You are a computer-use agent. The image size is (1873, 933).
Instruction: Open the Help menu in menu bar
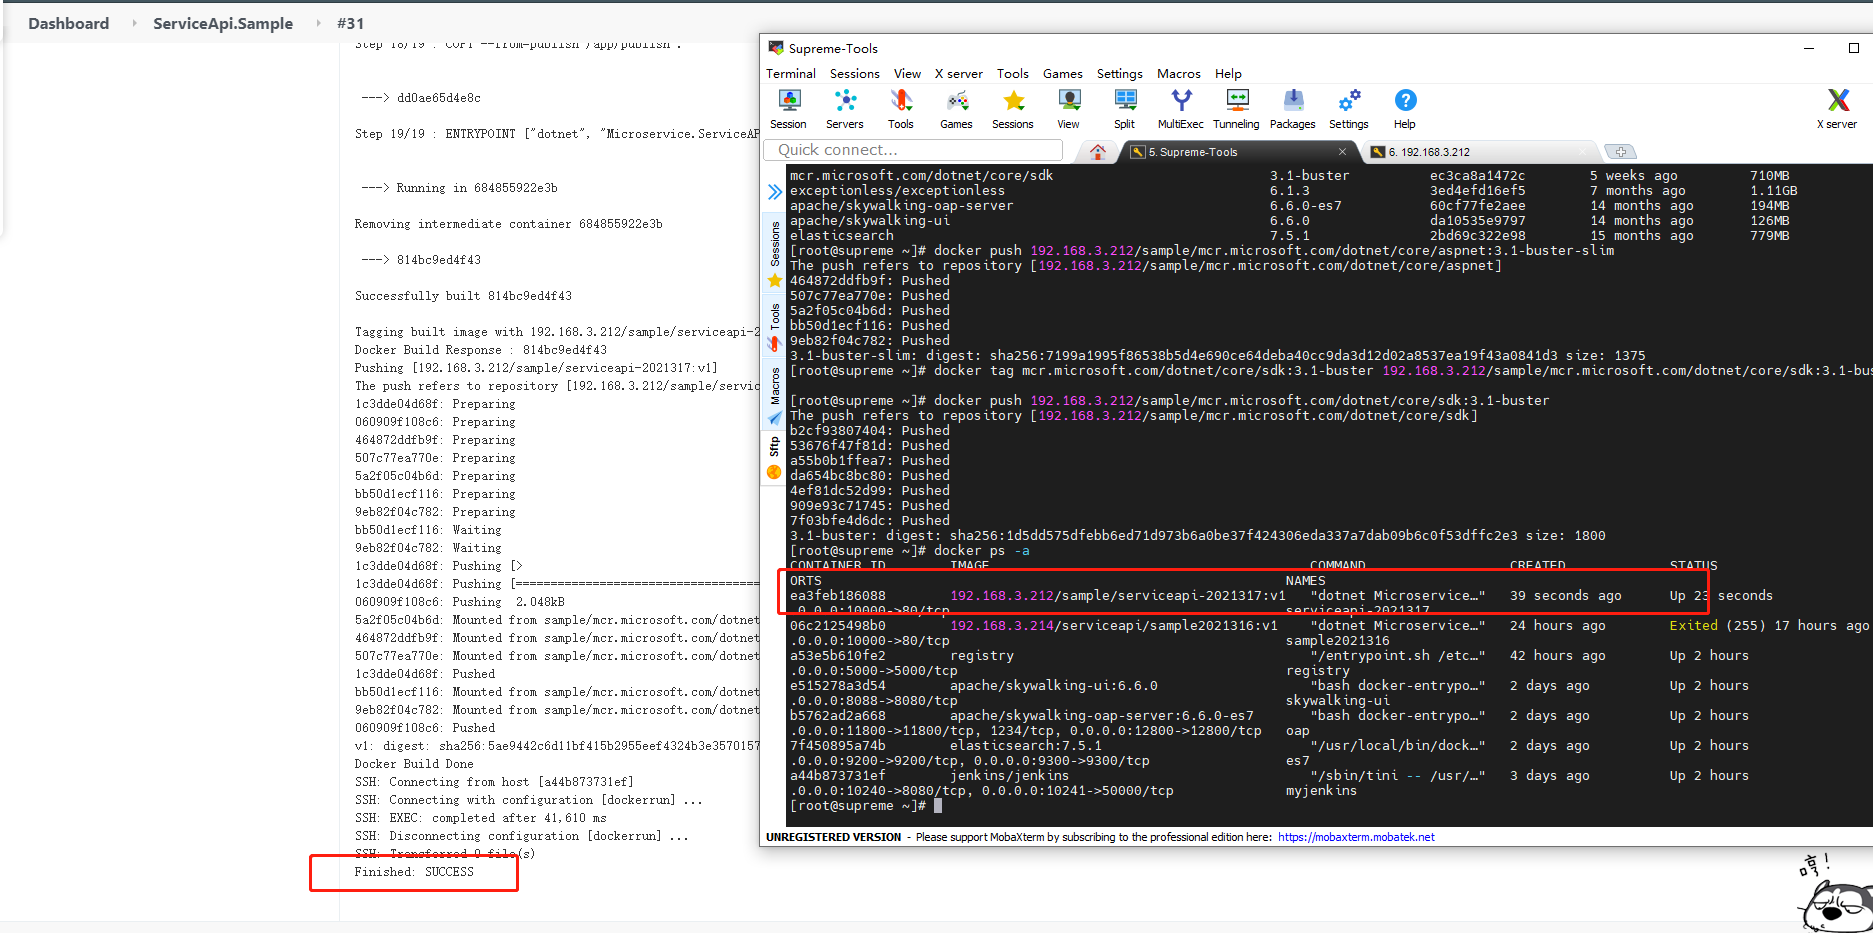click(1228, 74)
